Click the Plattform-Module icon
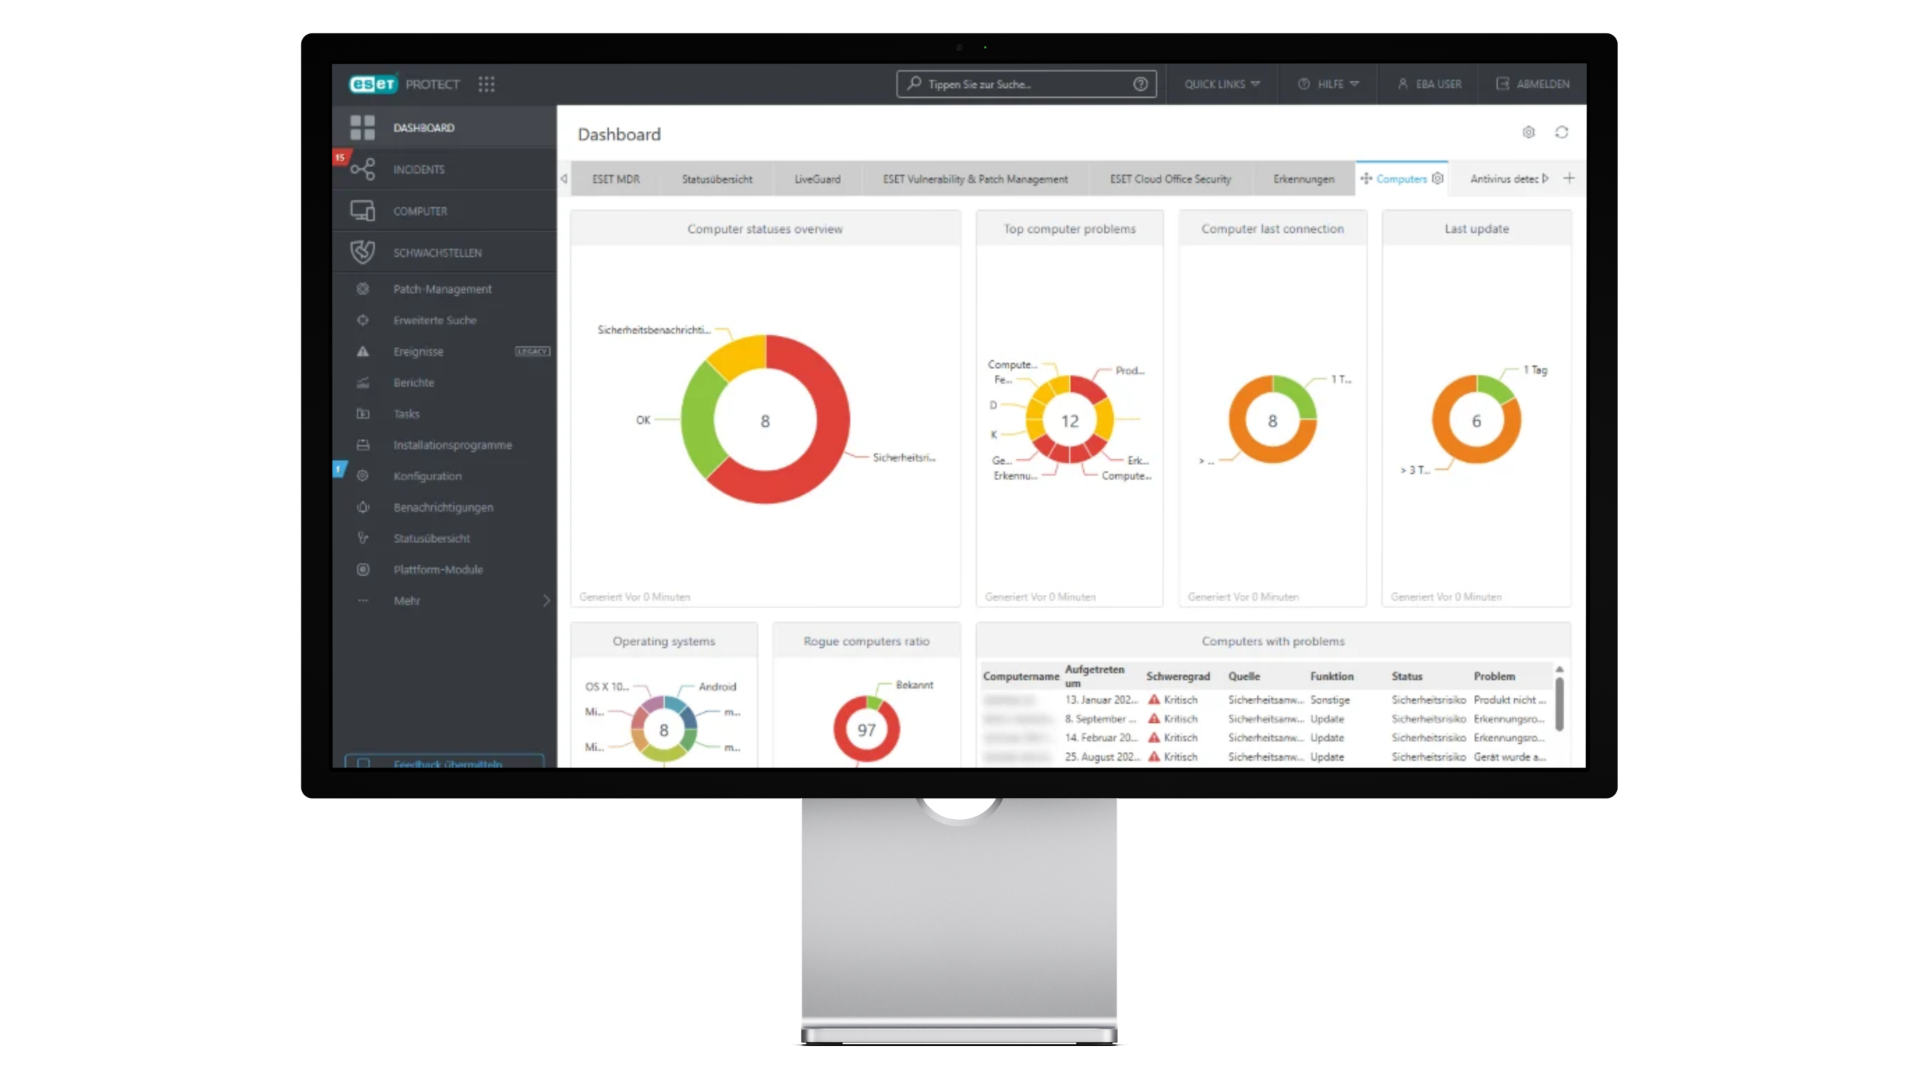The width and height of the screenshot is (1920, 1080). coord(363,569)
